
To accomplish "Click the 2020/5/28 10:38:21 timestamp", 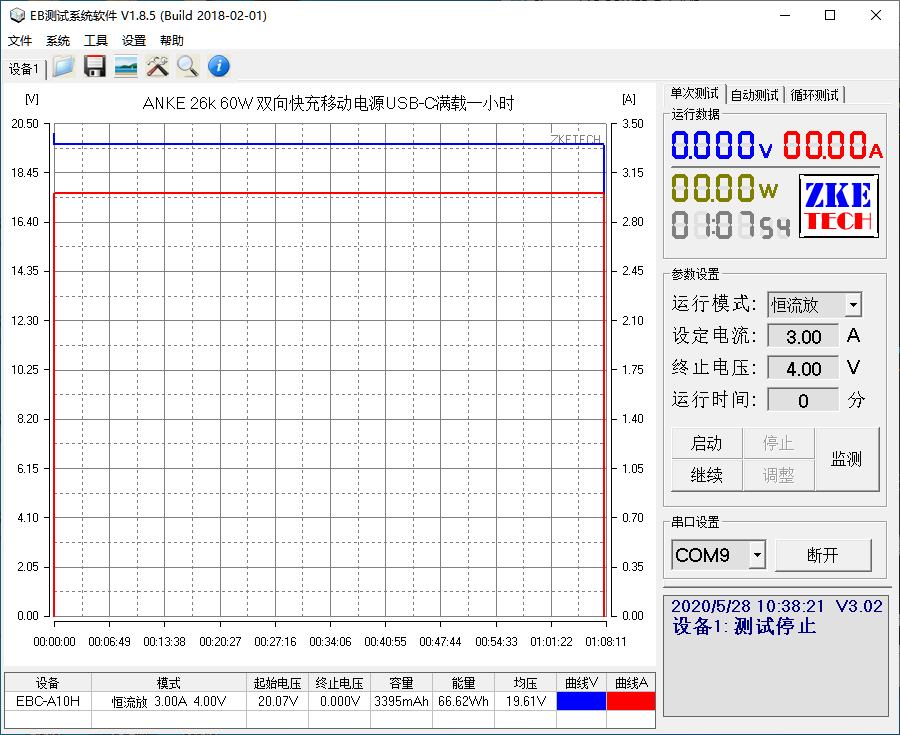I will 747,606.
